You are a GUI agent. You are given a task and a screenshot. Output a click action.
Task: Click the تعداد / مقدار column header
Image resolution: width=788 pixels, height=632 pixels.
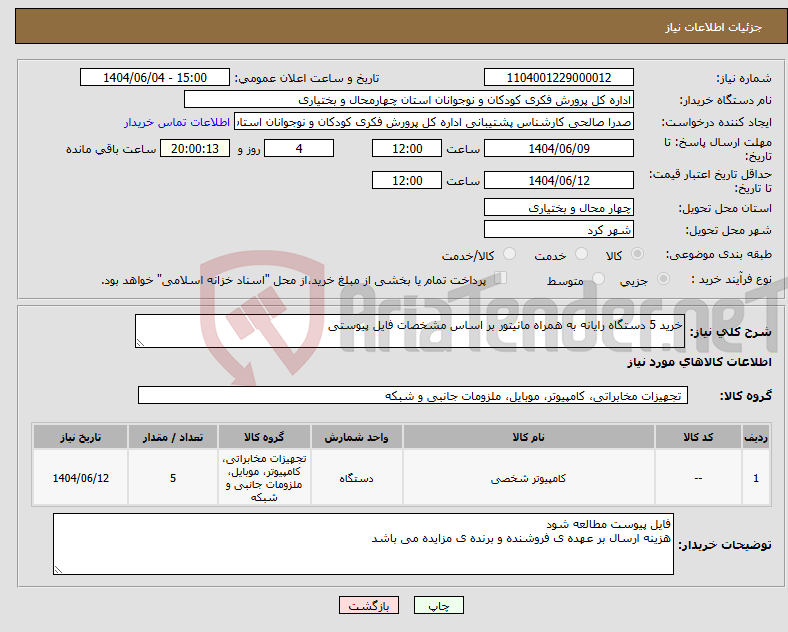coord(173,437)
